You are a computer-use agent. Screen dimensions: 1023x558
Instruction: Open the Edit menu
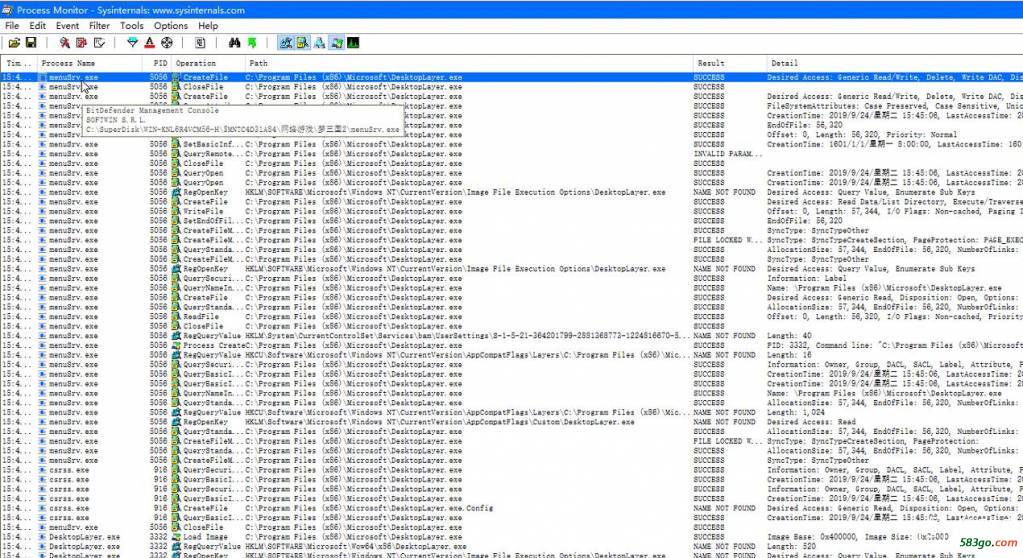point(37,25)
